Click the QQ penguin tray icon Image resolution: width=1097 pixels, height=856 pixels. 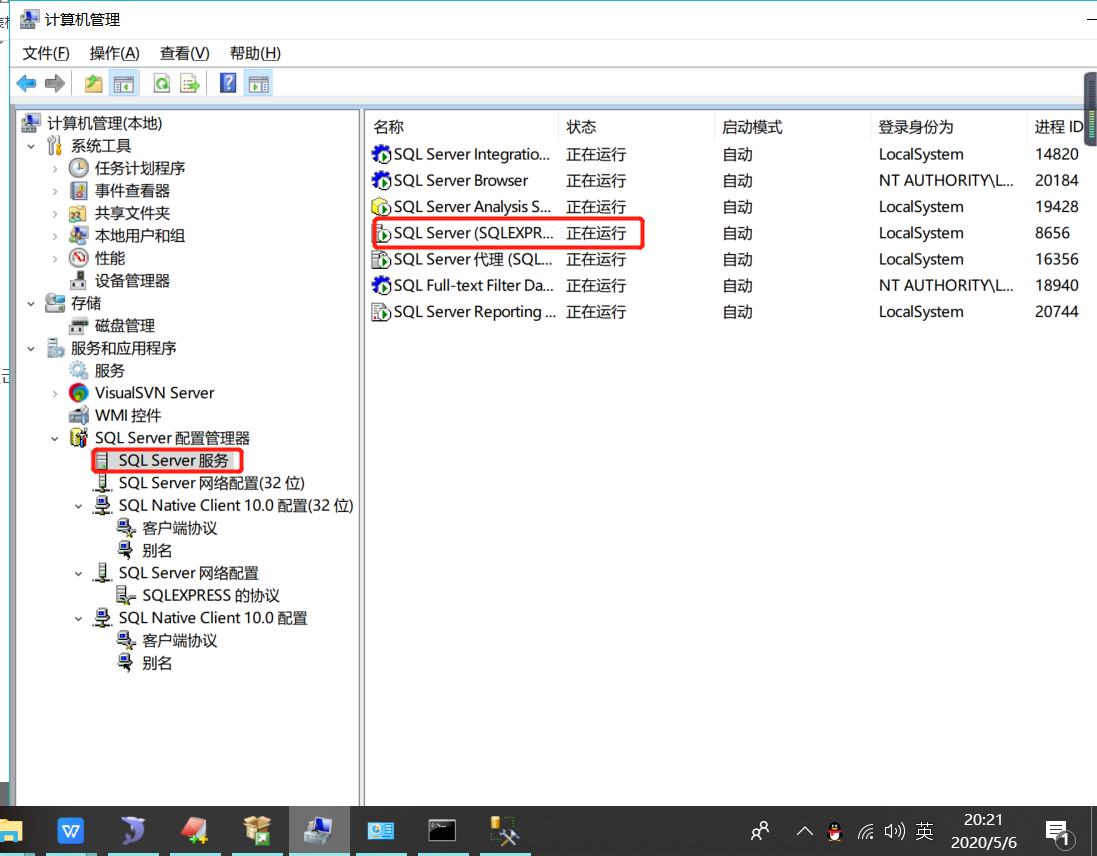834,832
